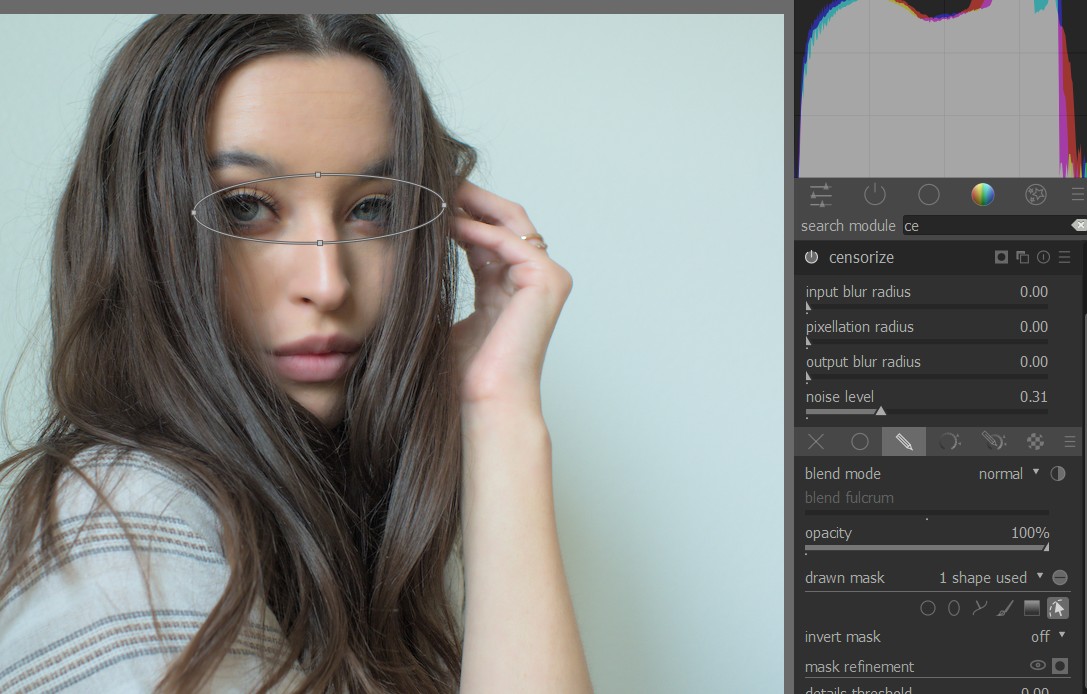Add an ellipse mask shape

point(954,608)
